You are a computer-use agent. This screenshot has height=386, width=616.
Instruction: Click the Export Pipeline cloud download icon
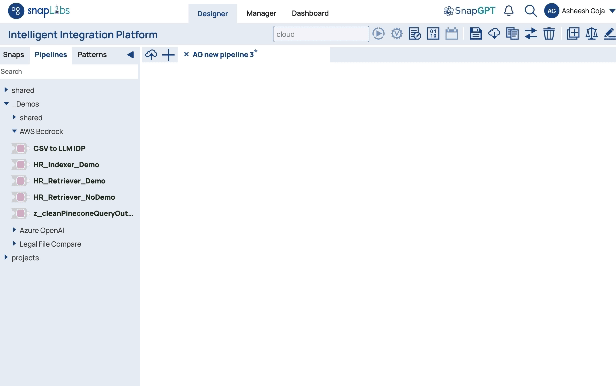pos(494,34)
